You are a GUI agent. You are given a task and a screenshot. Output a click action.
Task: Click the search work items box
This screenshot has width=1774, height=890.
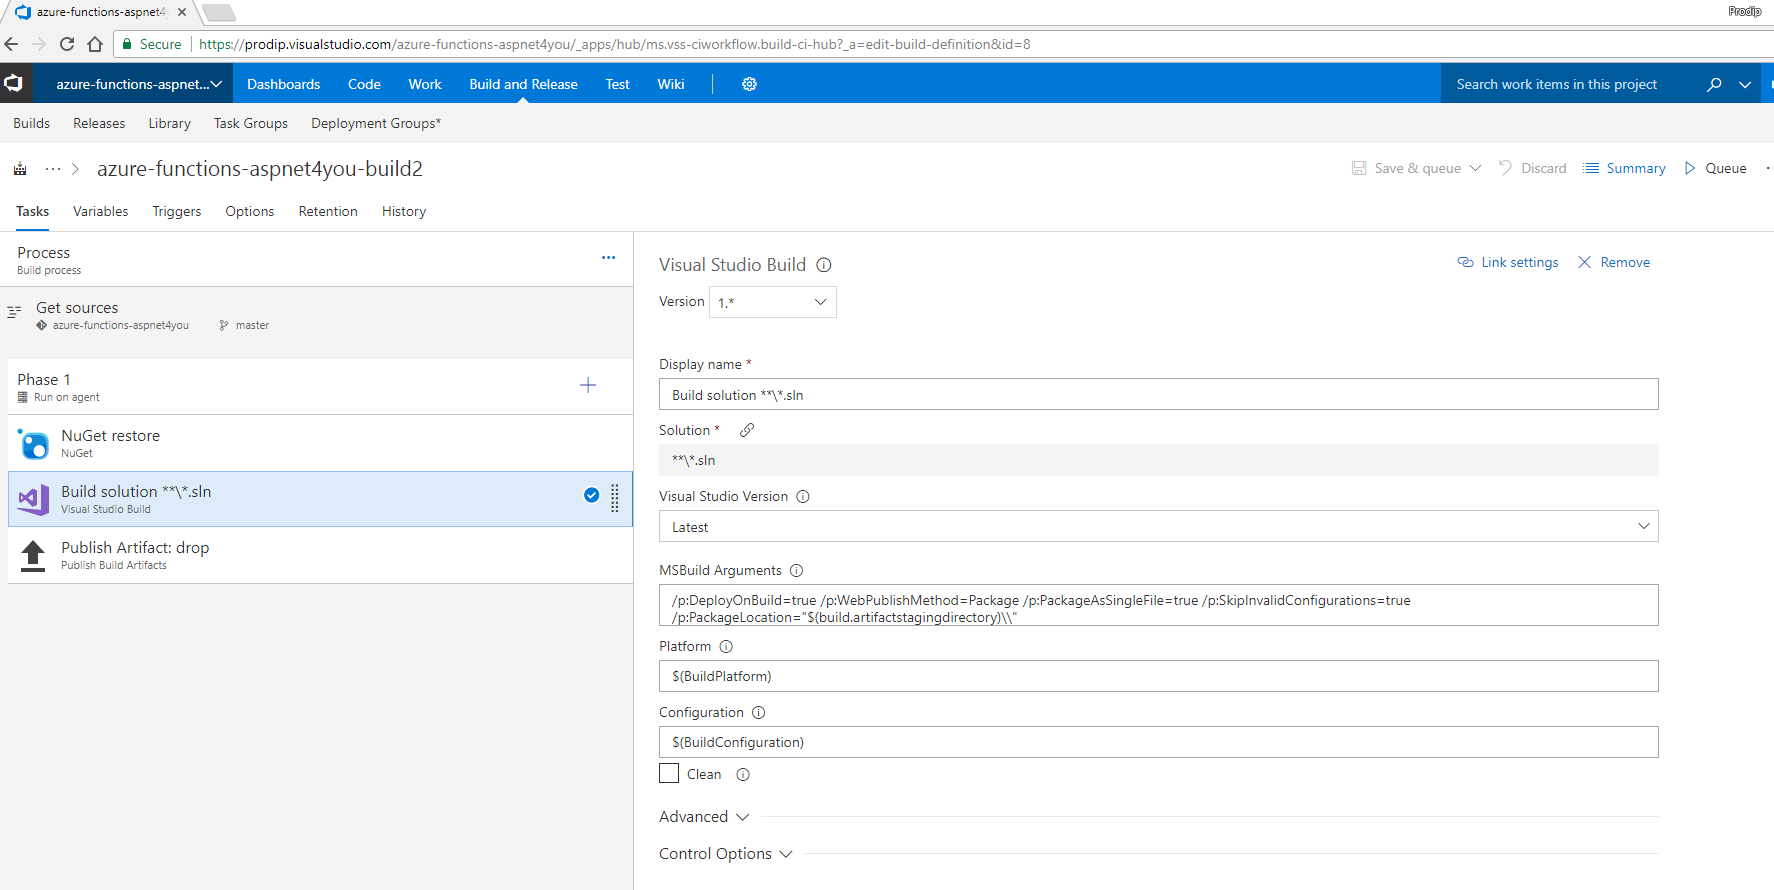point(1570,84)
